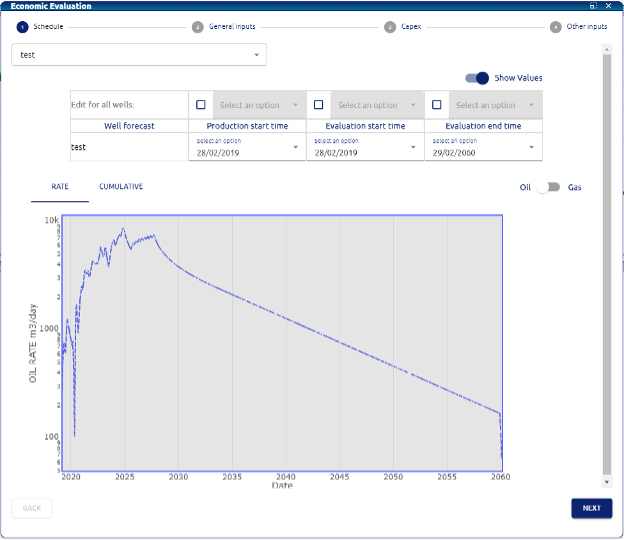This screenshot has width=624, height=540.
Task: Click the NEXT button
Action: click(591, 508)
